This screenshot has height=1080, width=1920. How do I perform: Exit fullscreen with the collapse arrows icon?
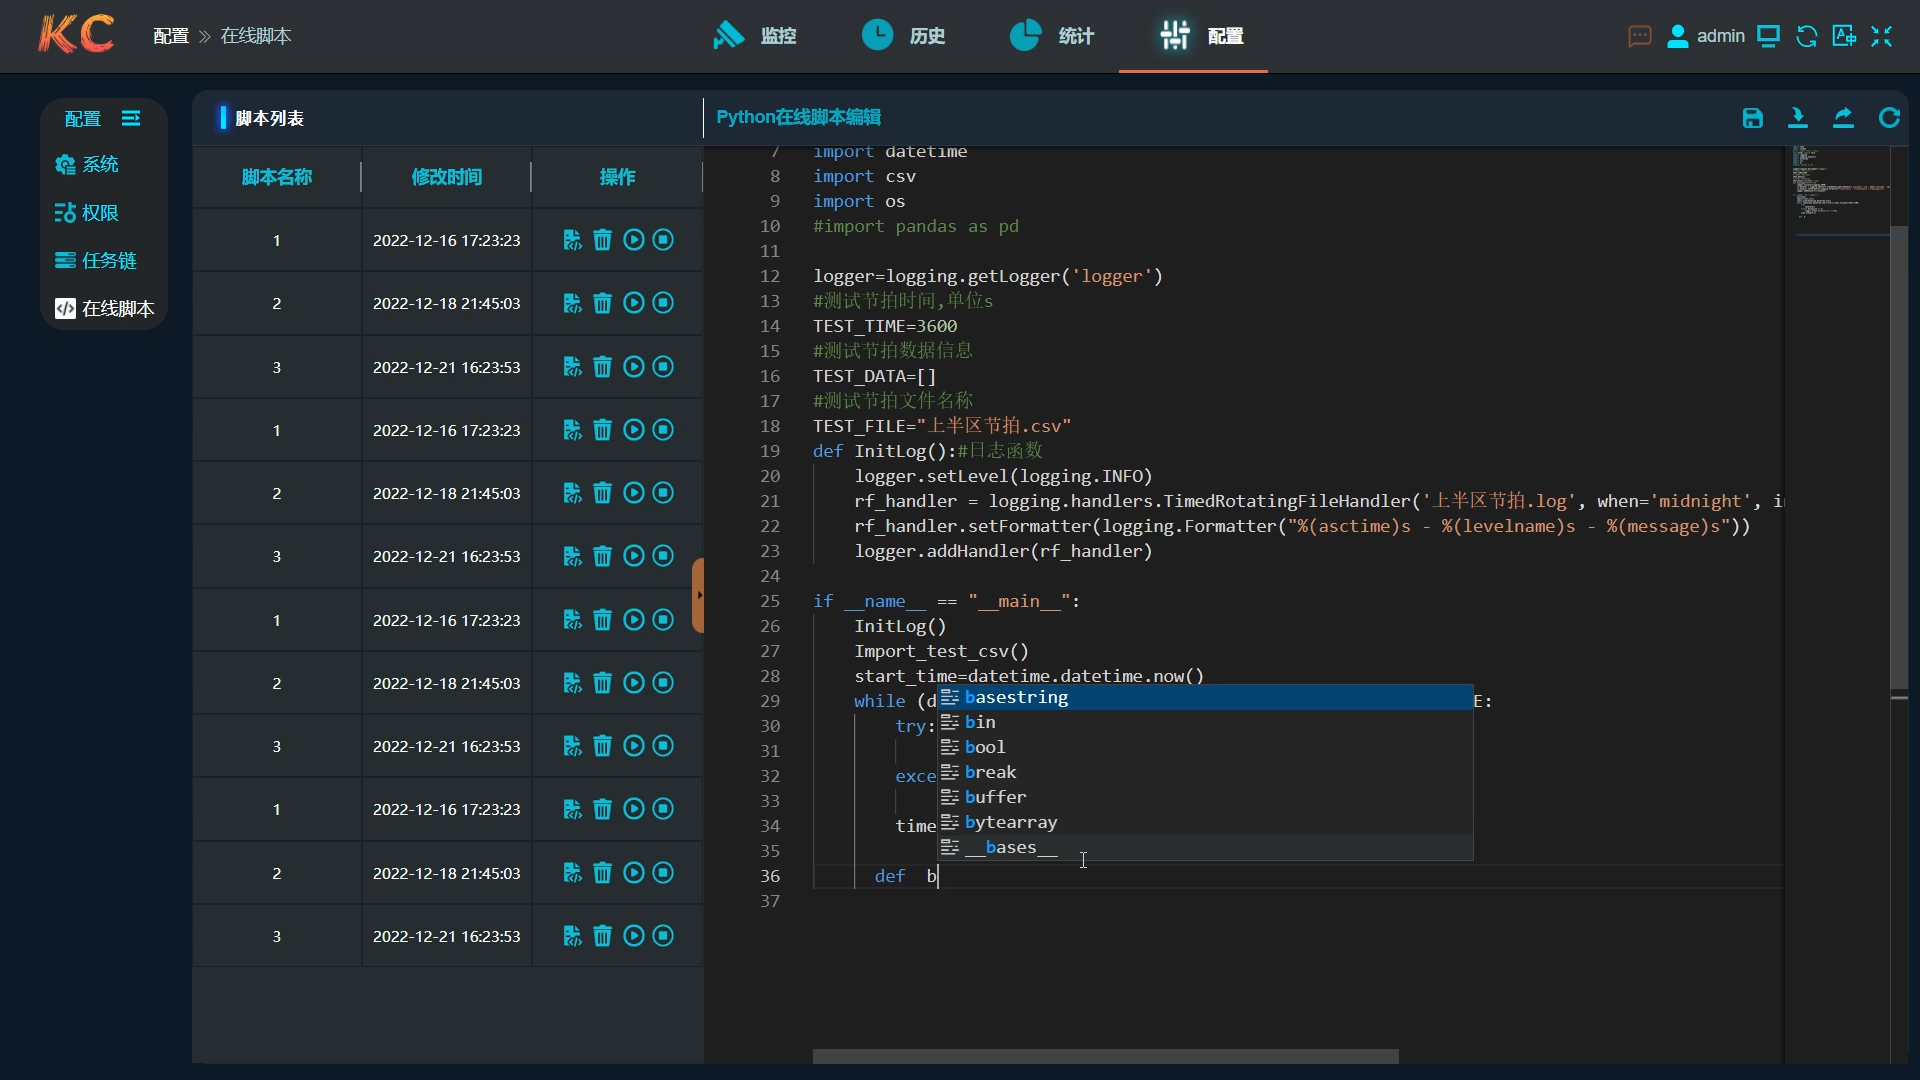click(1882, 37)
